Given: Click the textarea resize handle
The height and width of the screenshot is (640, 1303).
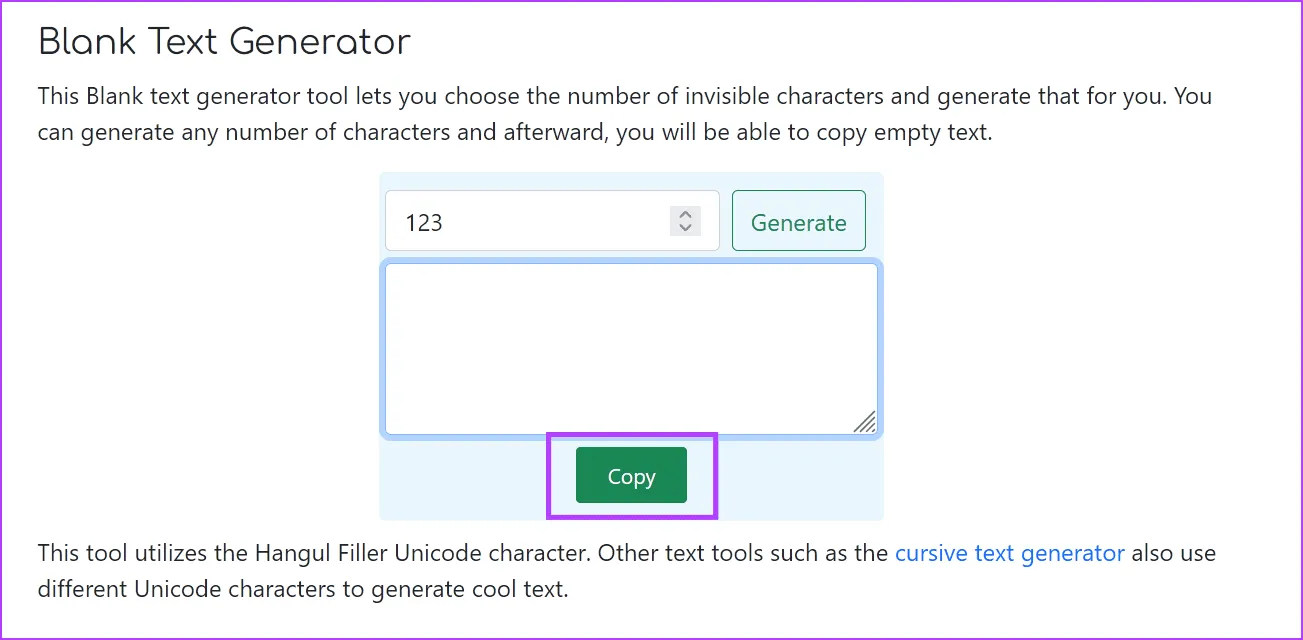Looking at the screenshot, I should [866, 423].
